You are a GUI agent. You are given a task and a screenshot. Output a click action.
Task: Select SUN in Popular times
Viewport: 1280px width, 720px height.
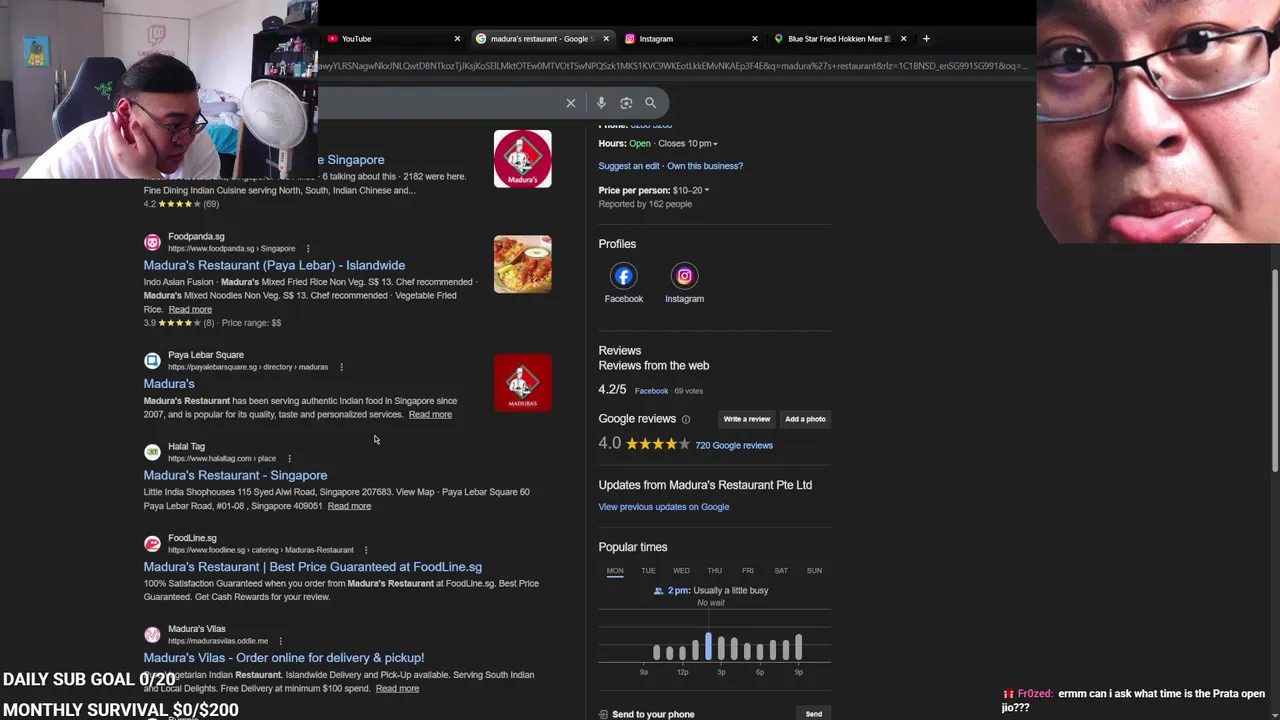814,570
